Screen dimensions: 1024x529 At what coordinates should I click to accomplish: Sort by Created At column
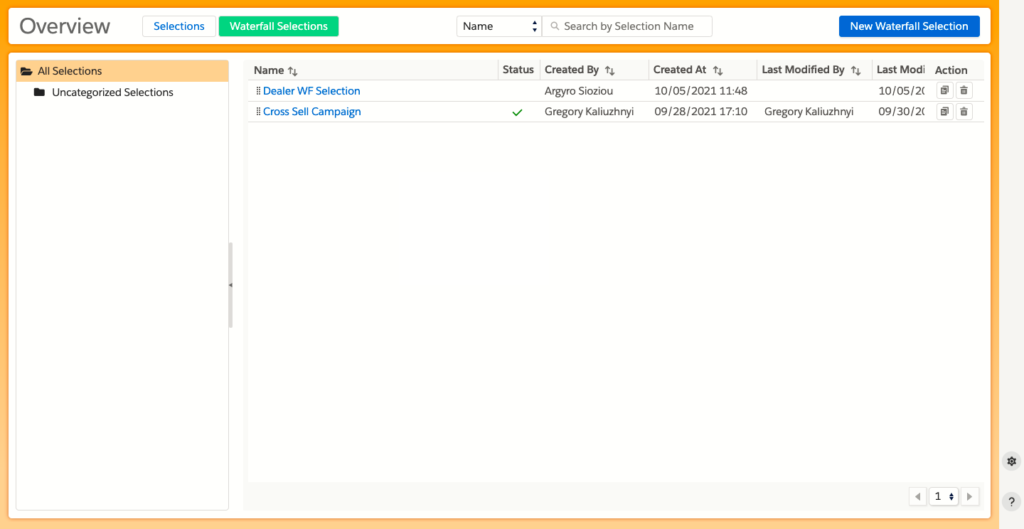pyautogui.click(x=718, y=71)
